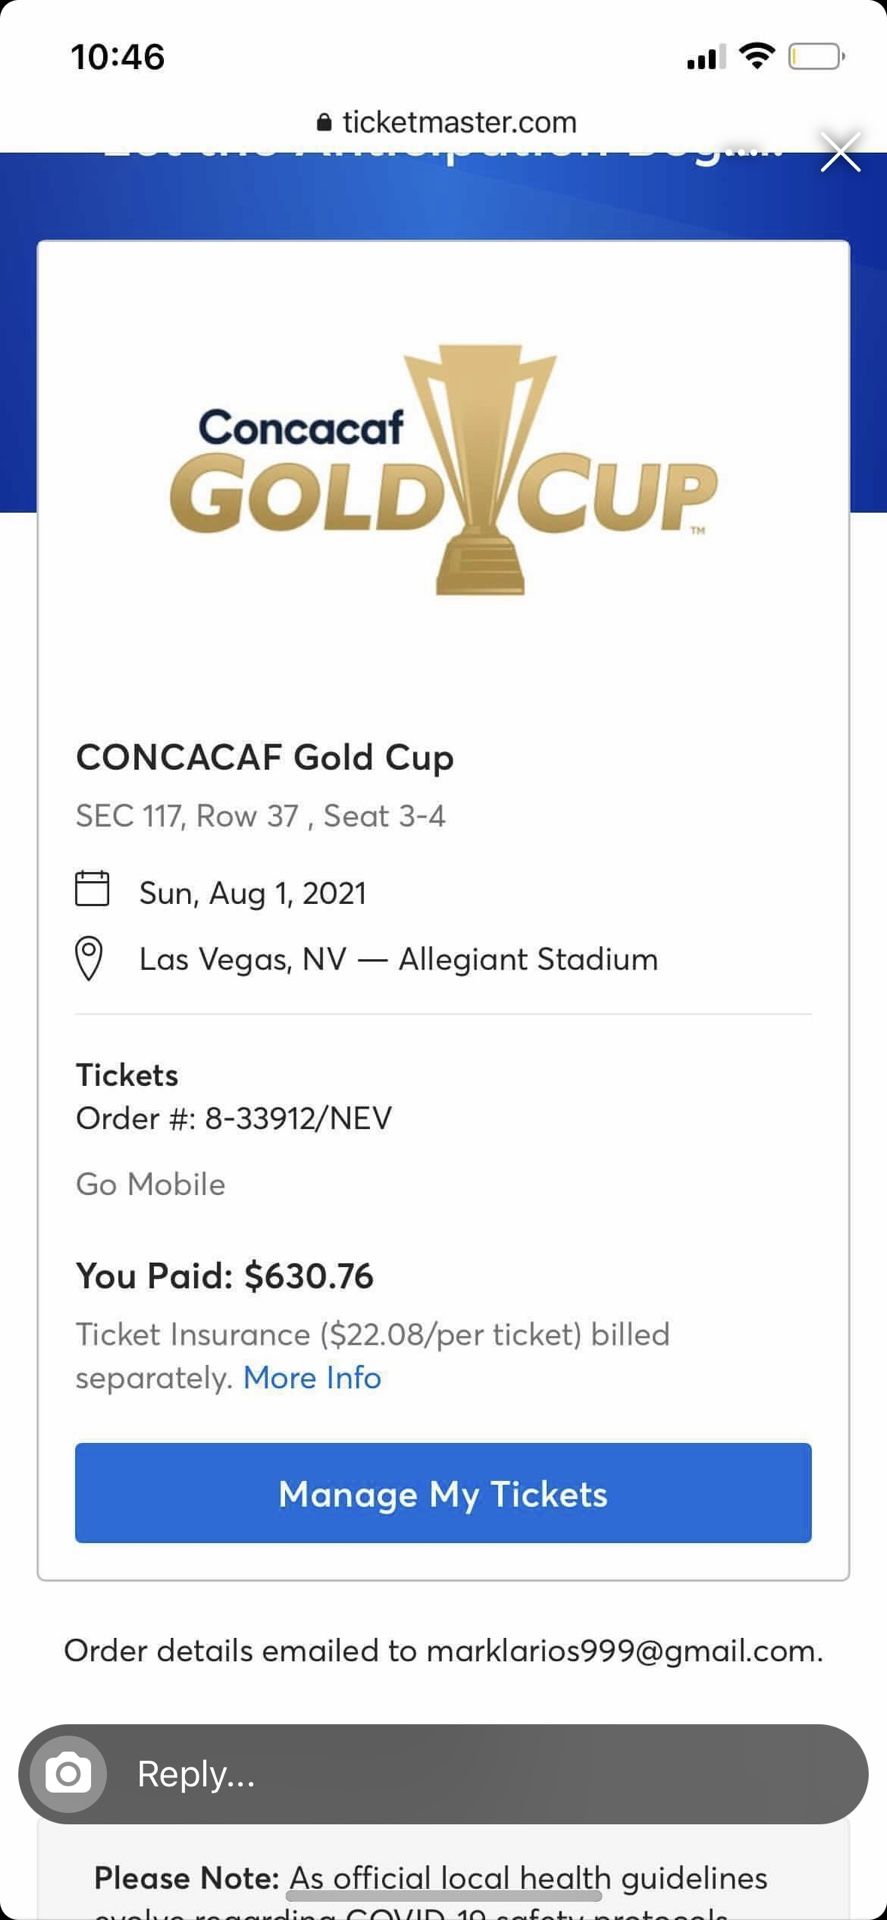Tap the cellular signal bars icon

[706, 58]
